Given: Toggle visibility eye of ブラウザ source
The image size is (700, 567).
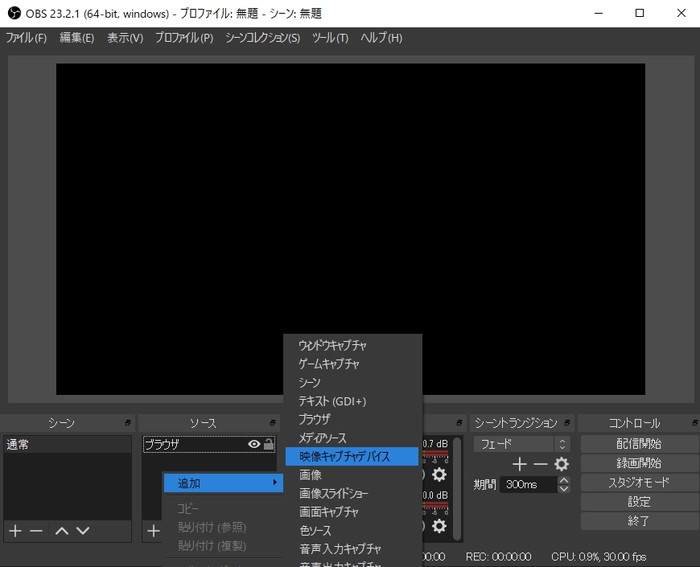Looking at the screenshot, I should (x=254, y=444).
